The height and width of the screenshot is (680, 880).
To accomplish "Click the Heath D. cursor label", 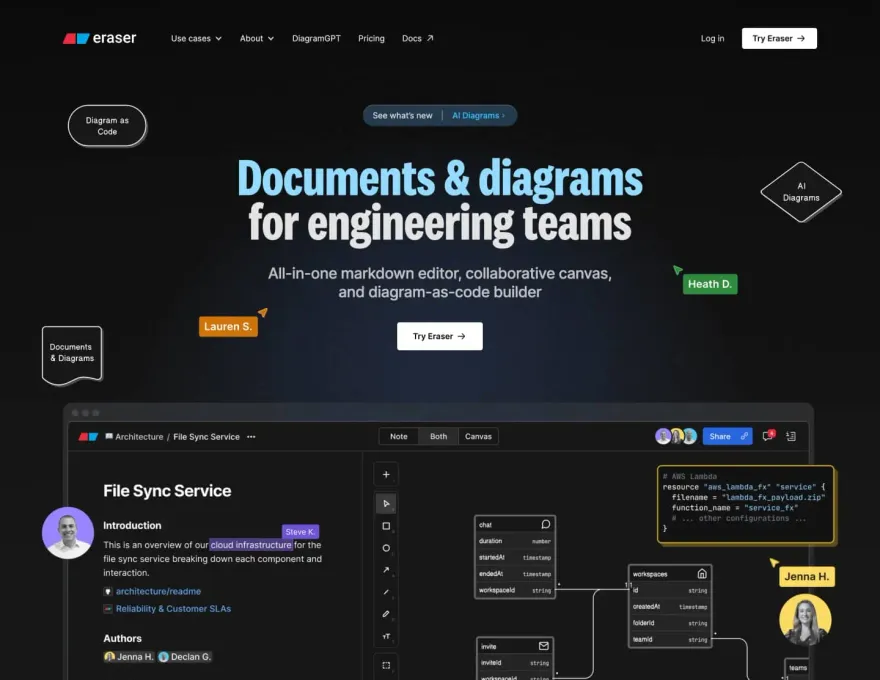I will [710, 284].
